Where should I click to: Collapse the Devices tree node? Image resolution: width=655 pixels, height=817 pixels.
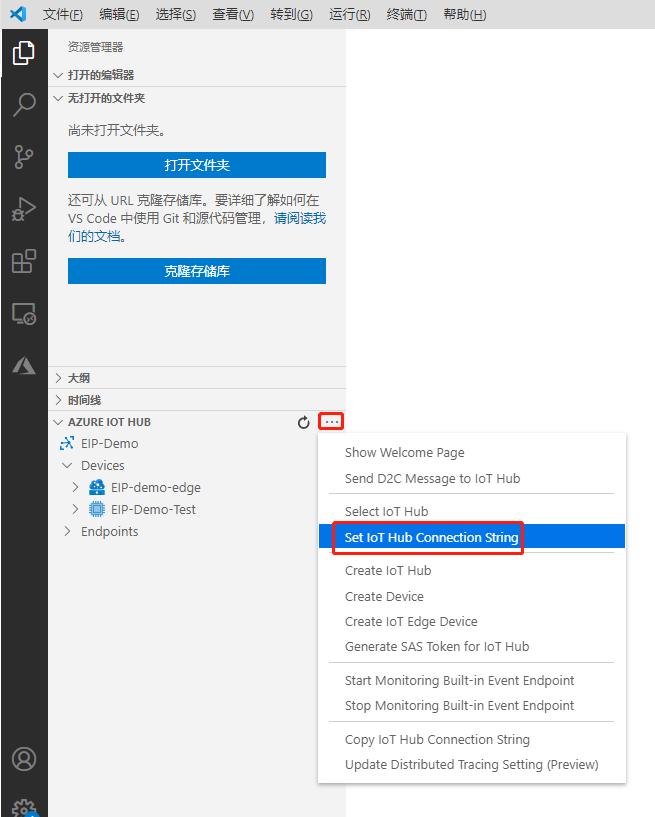(67, 465)
